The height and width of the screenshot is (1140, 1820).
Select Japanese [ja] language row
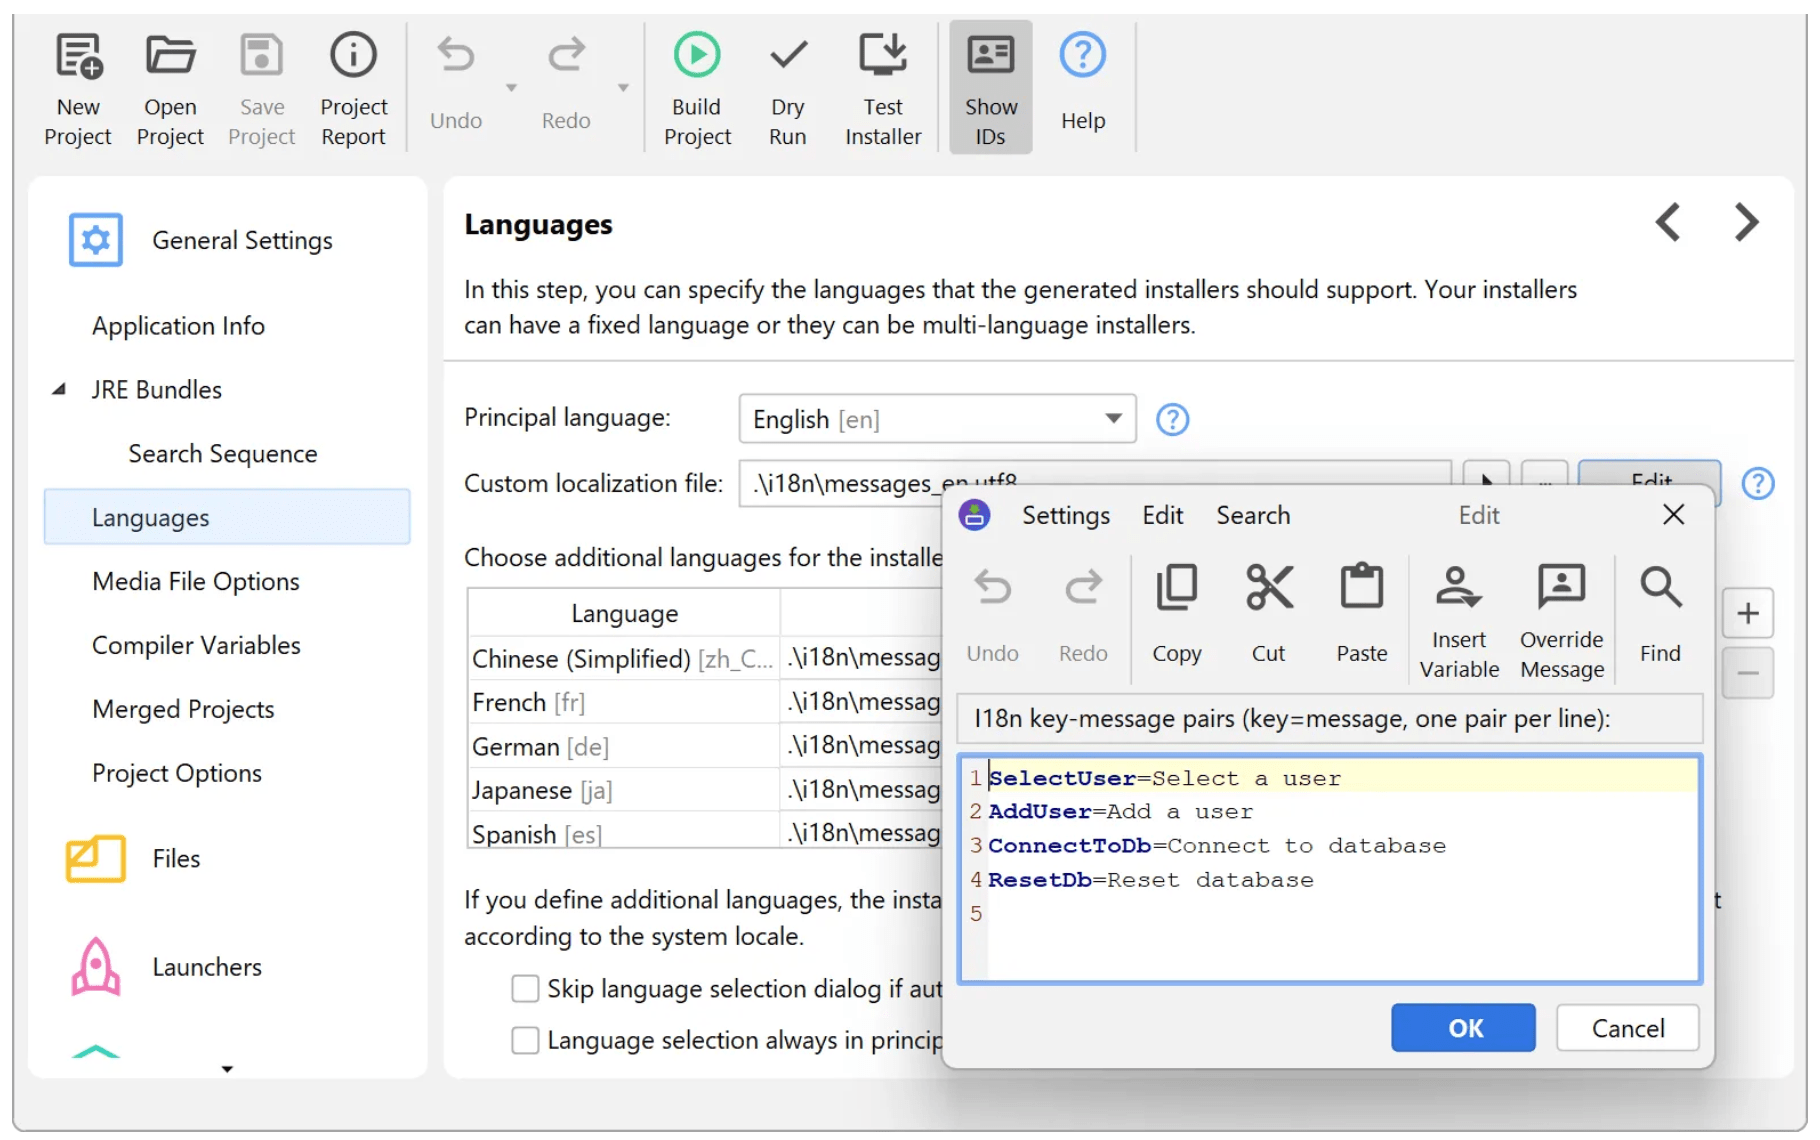pyautogui.click(x=705, y=790)
